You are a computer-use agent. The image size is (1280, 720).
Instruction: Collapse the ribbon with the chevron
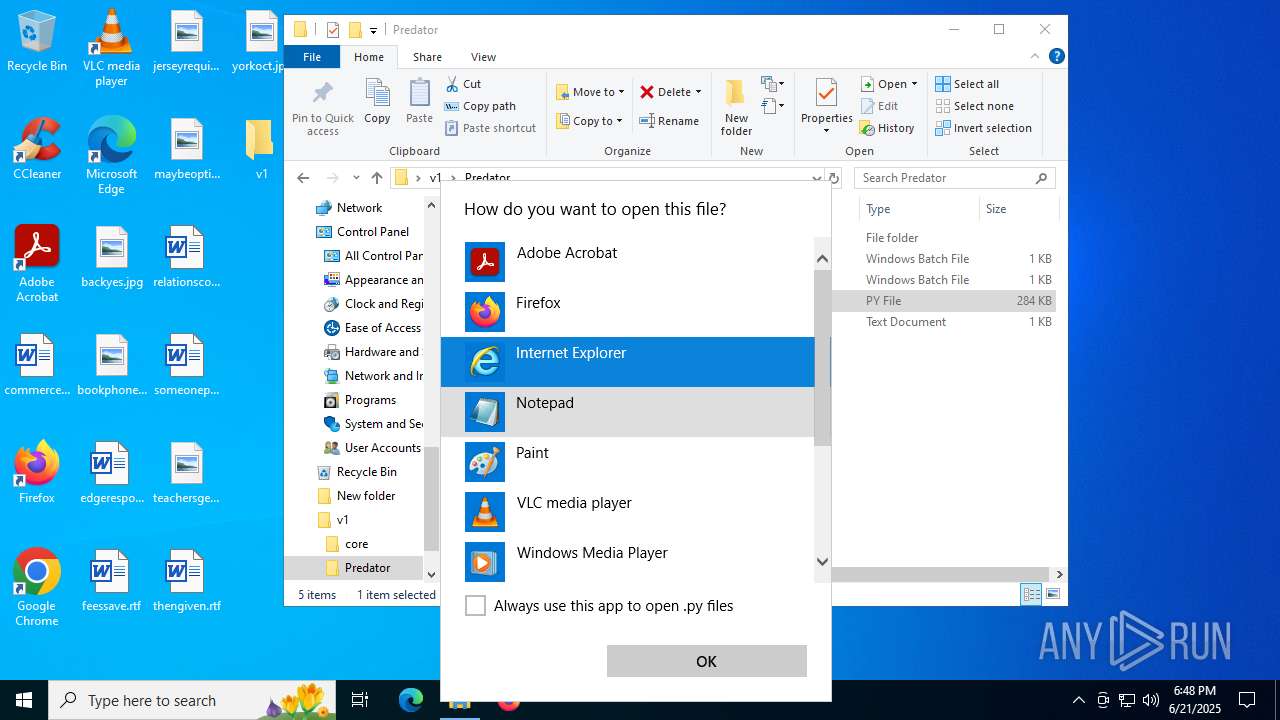coord(1035,57)
